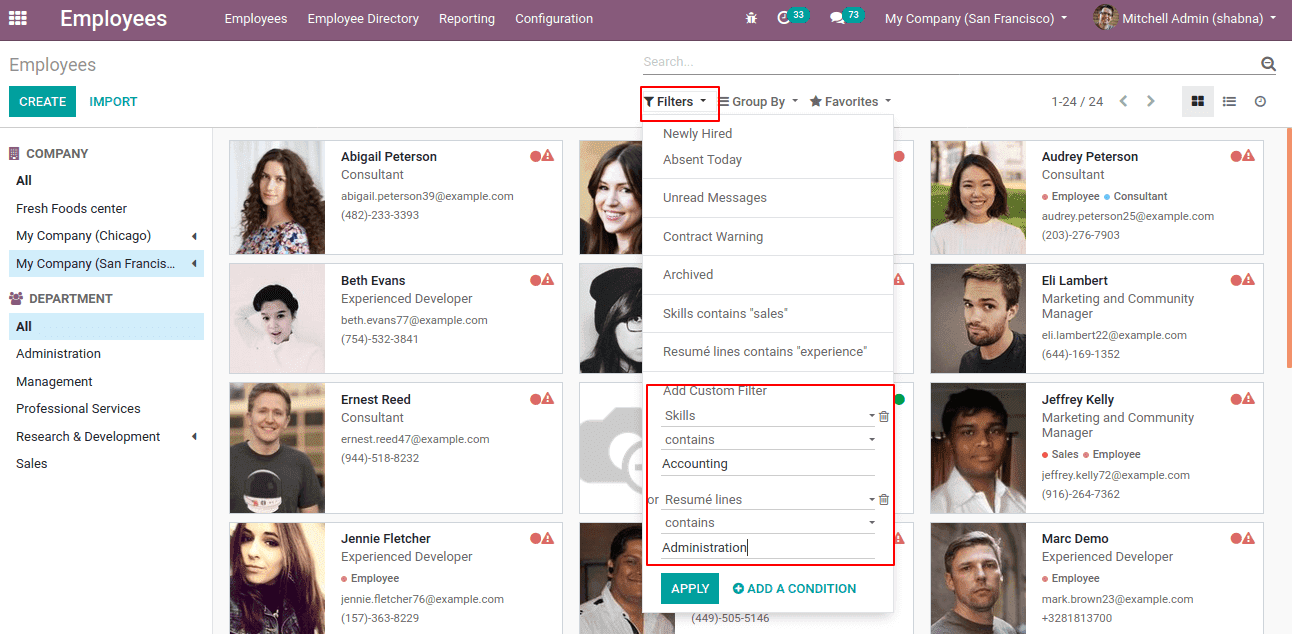Click ADD A CONDITION
This screenshot has height=634, width=1292.
794,589
